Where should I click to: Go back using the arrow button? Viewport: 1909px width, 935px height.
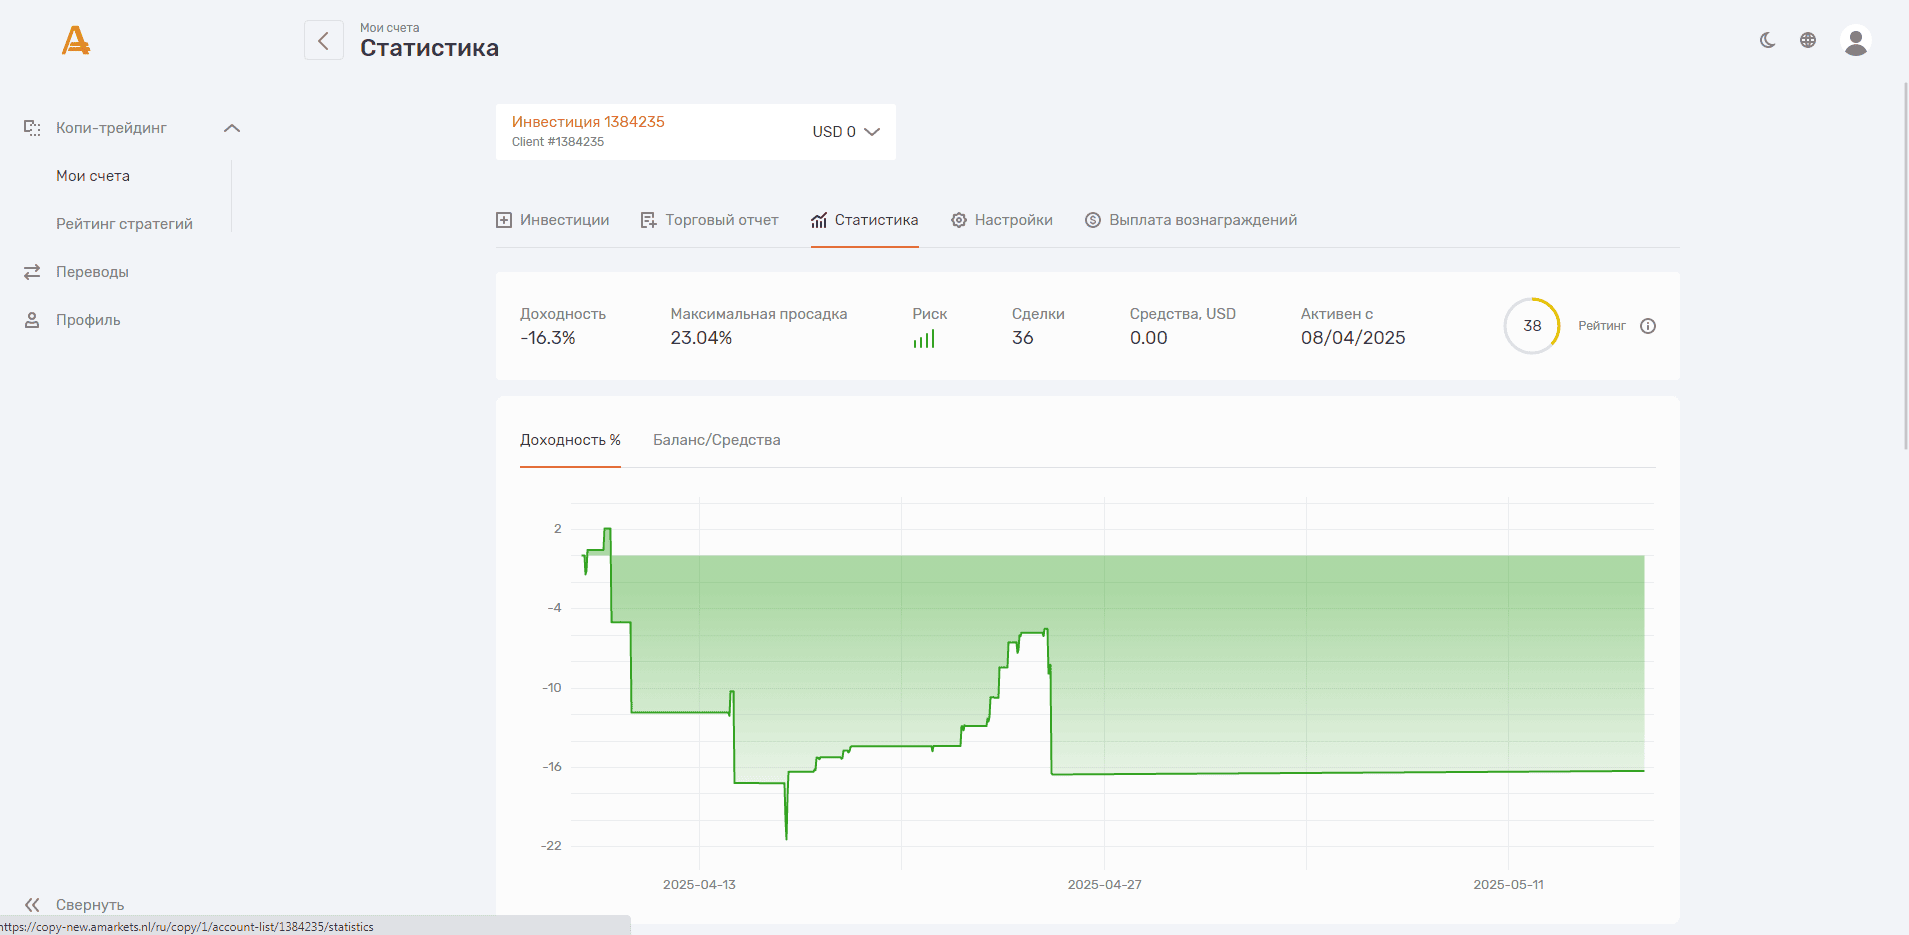324,40
